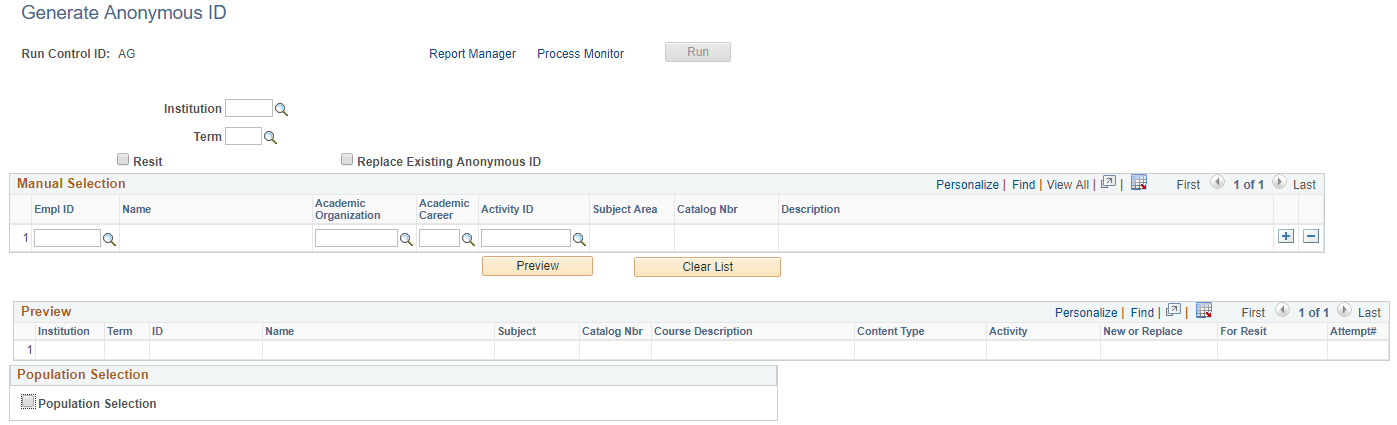
Task: Enable the Resit checkbox
Action: pyautogui.click(x=123, y=159)
